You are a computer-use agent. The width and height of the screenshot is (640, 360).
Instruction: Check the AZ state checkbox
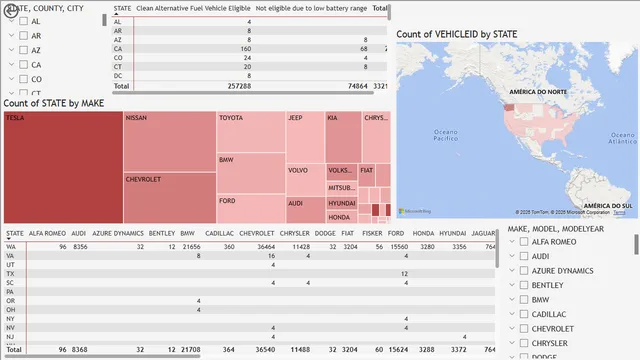pos(24,50)
